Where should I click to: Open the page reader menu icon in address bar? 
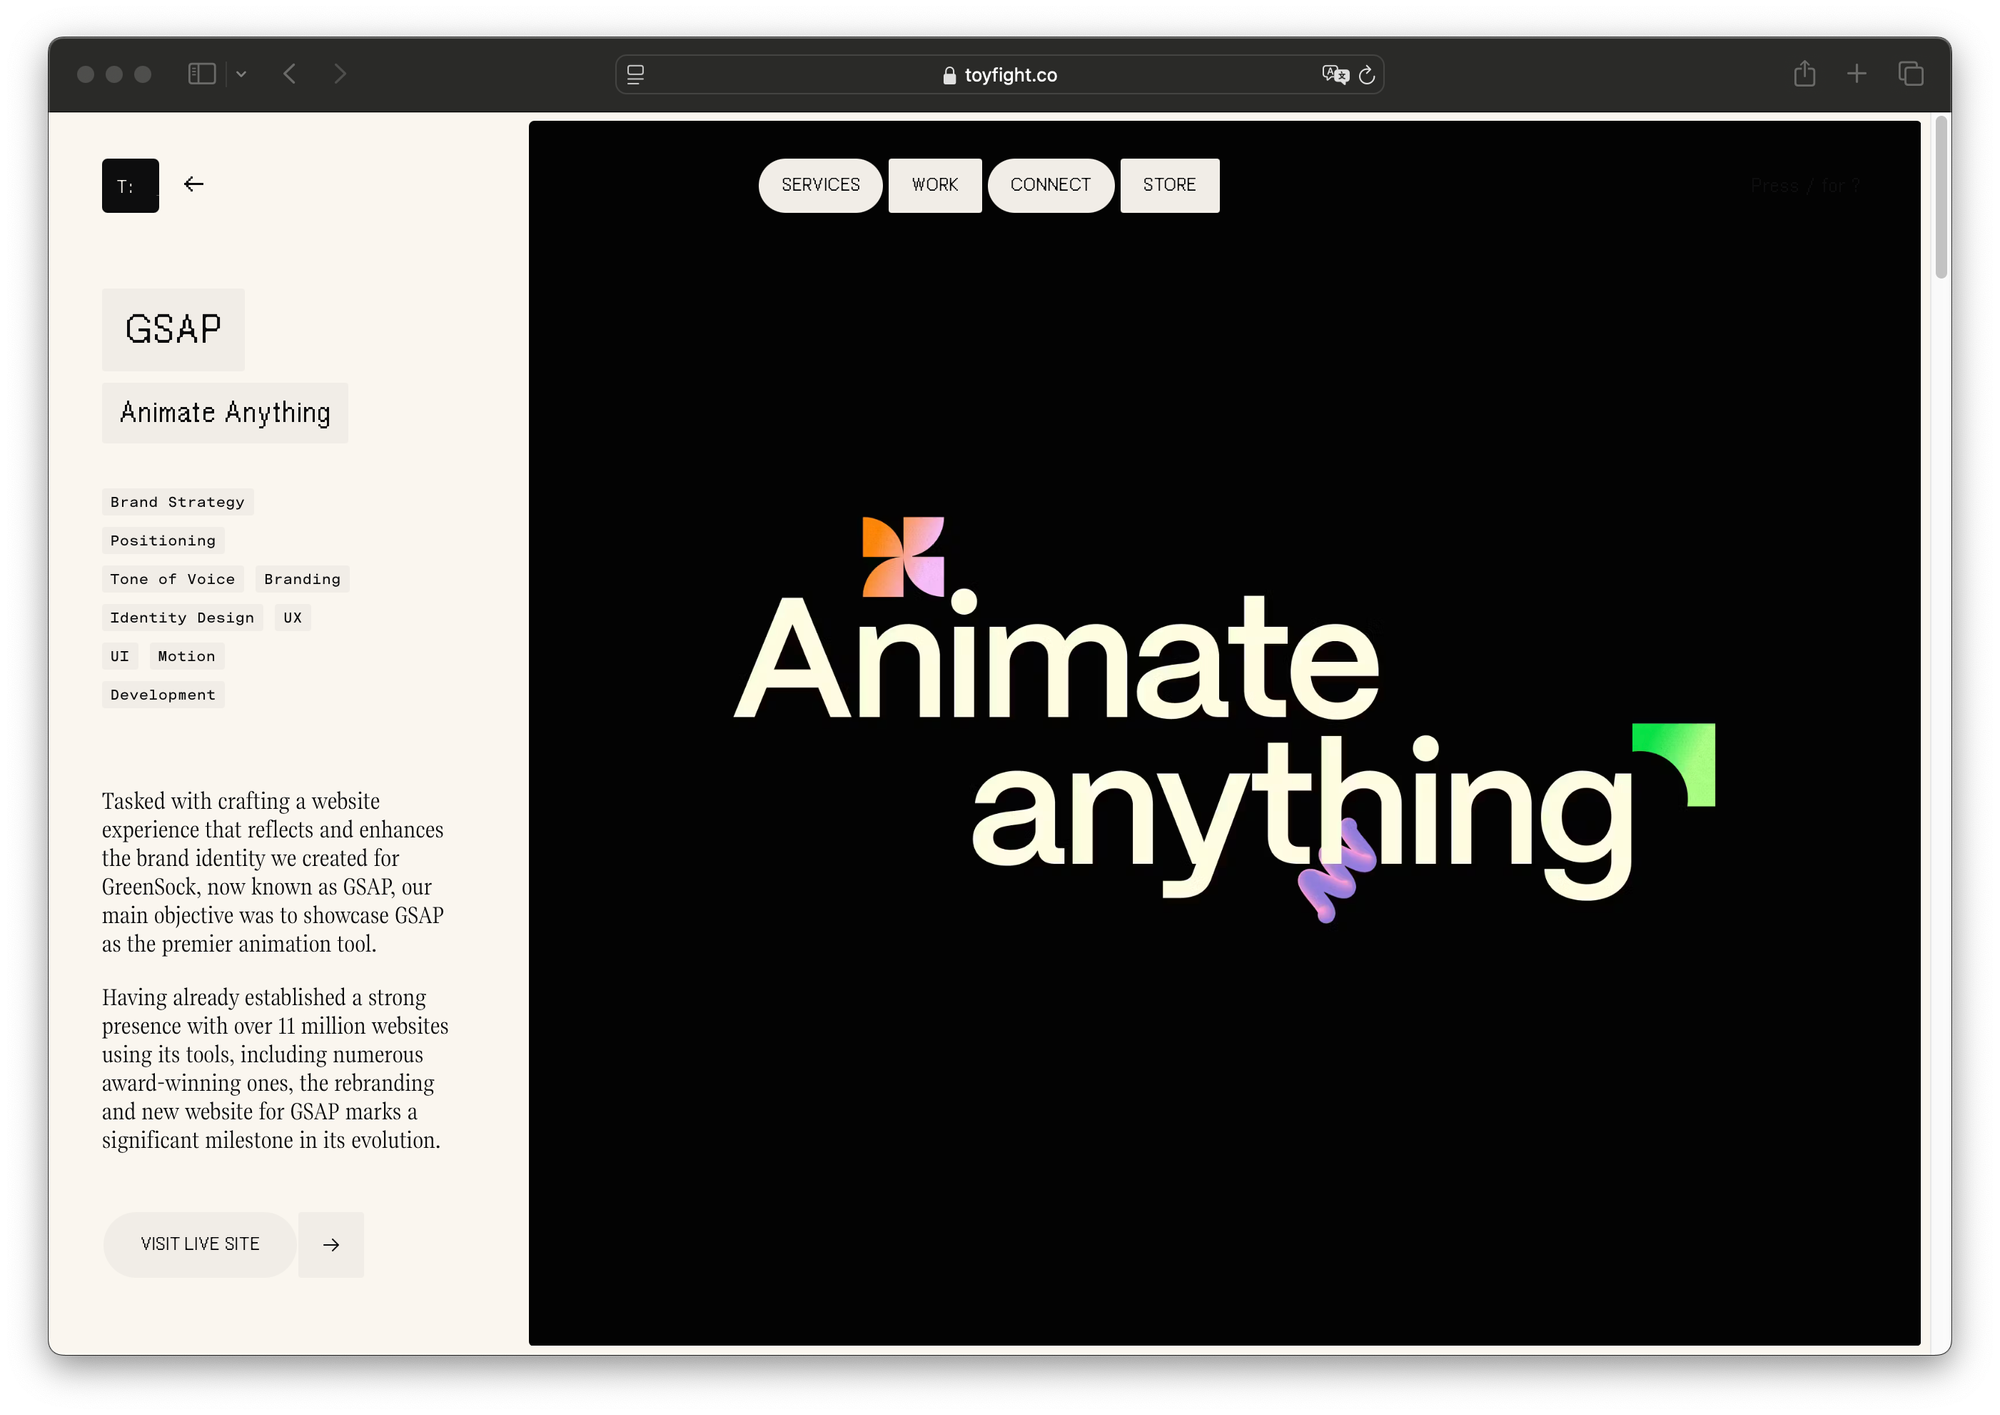pyautogui.click(x=635, y=75)
